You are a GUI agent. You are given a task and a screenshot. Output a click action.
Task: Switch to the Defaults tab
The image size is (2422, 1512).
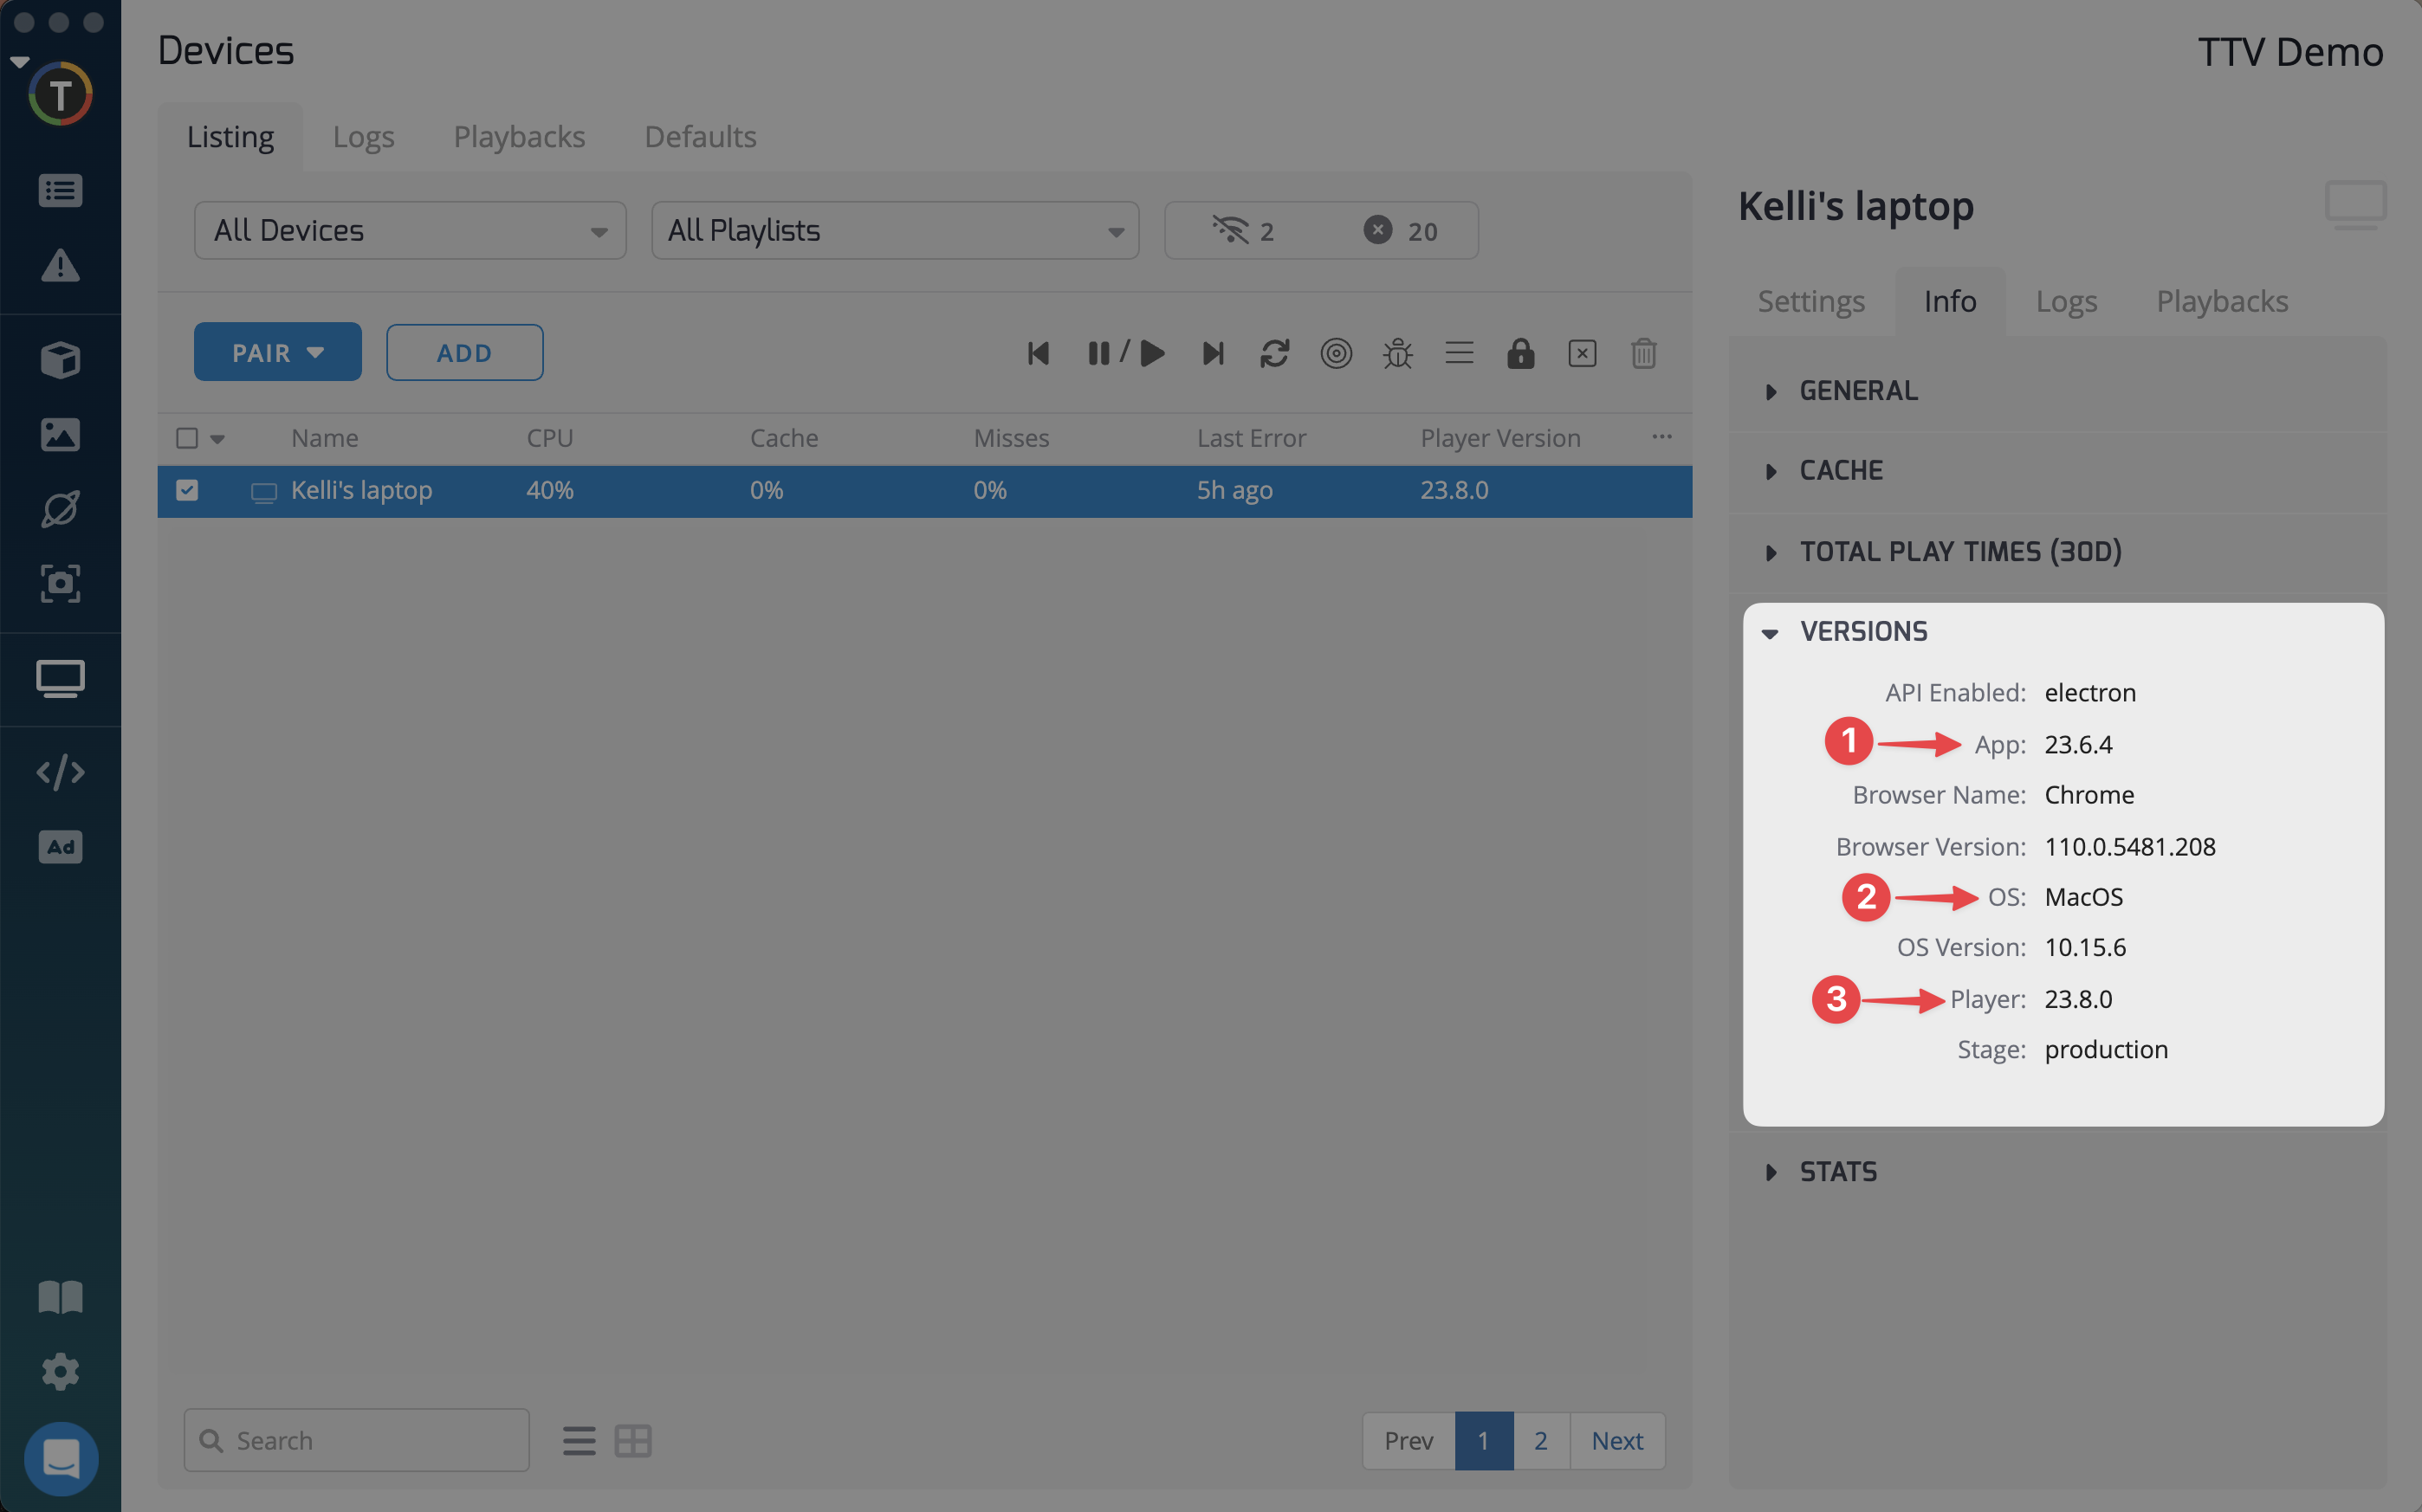(700, 137)
